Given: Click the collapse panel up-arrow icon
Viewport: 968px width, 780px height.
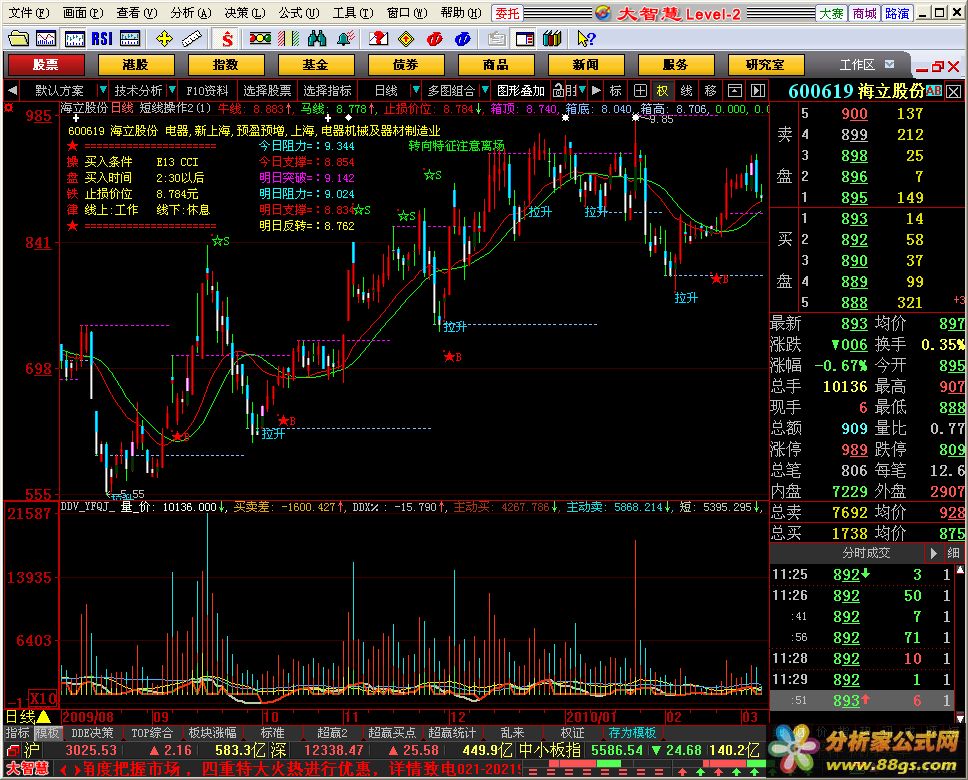Looking at the screenshot, I should [735, 91].
